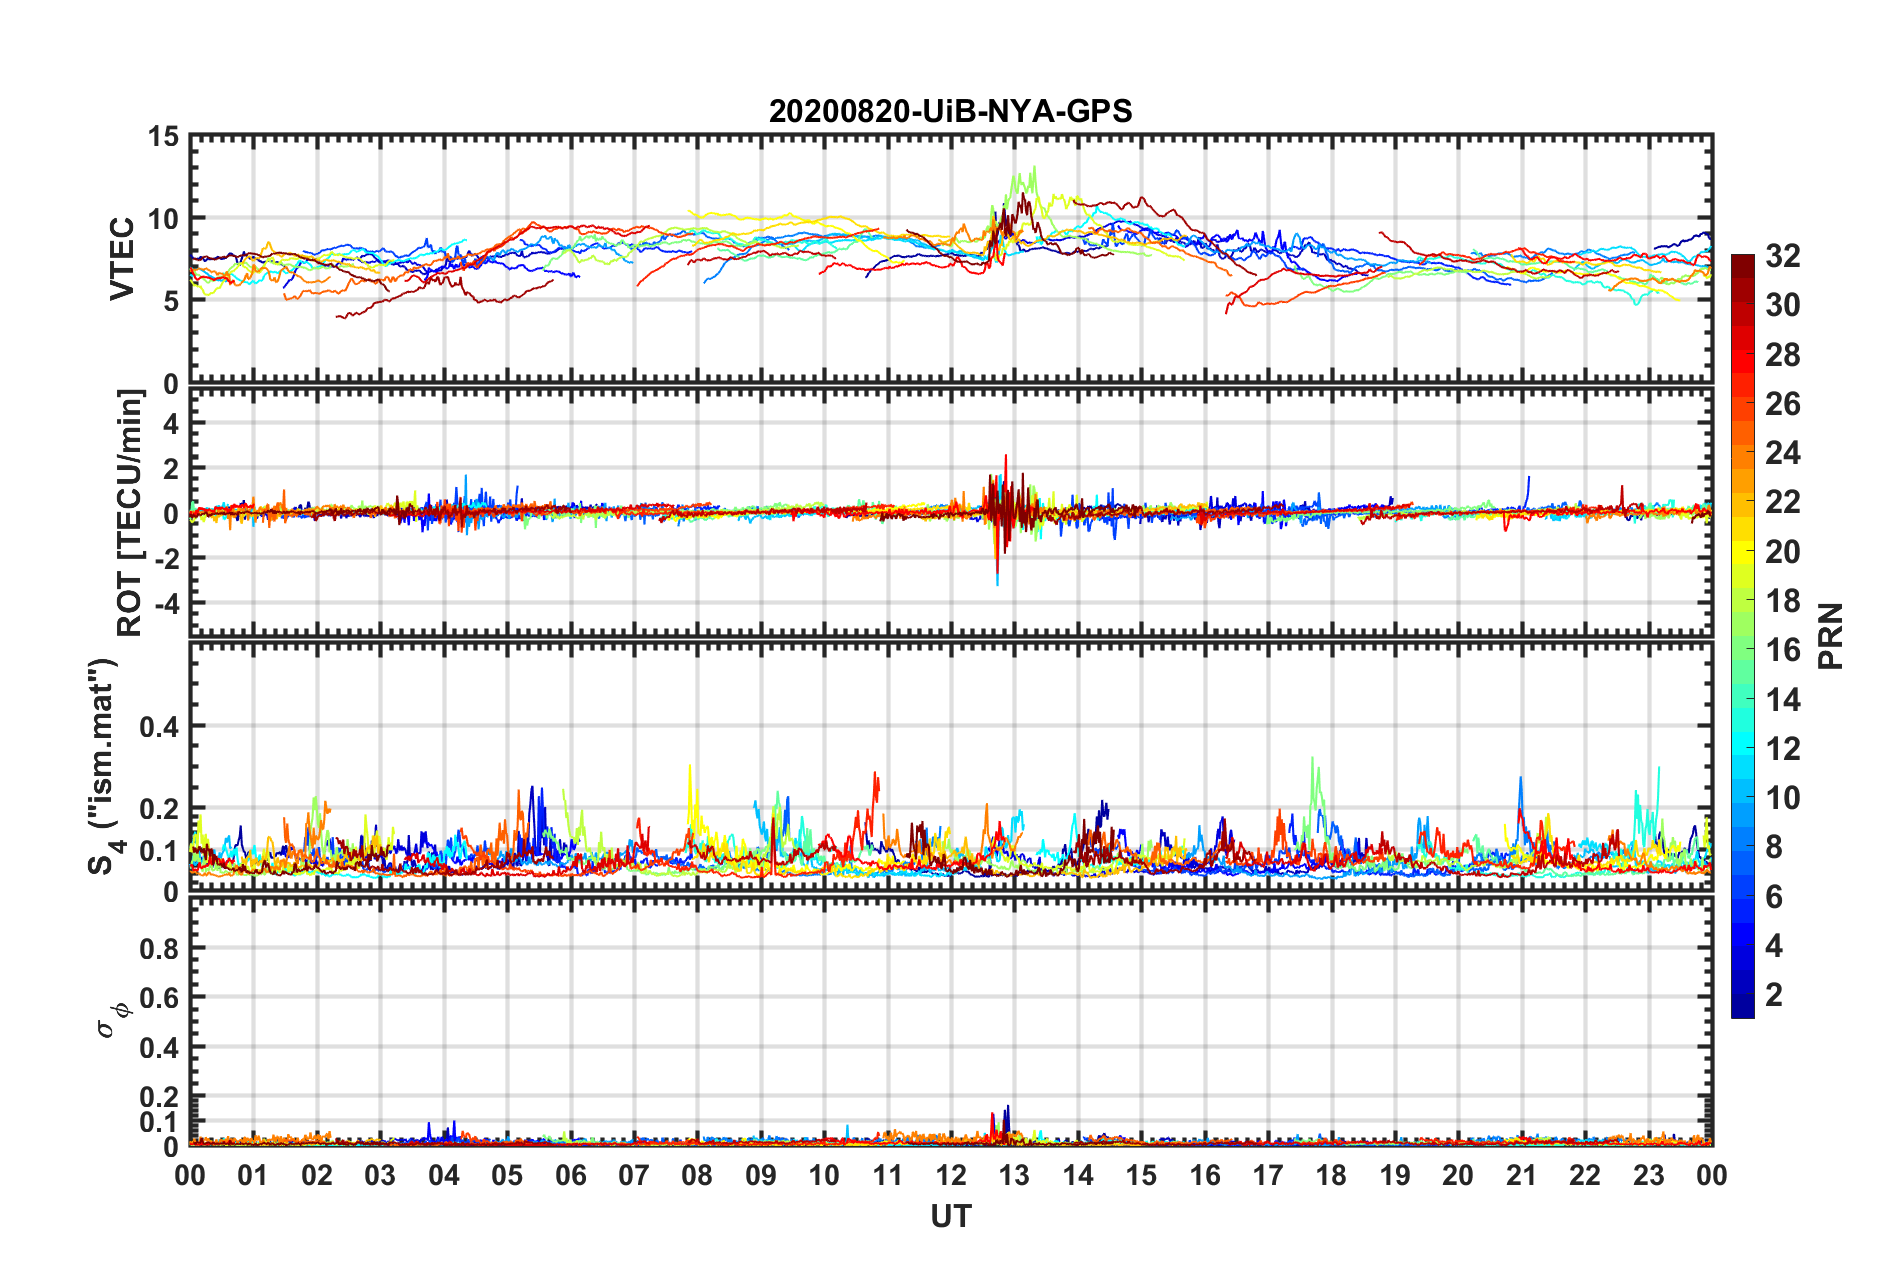Click colorbar tick label 28
Image resolution: width=1902 pixels, height=1272 pixels.
(x=1783, y=355)
